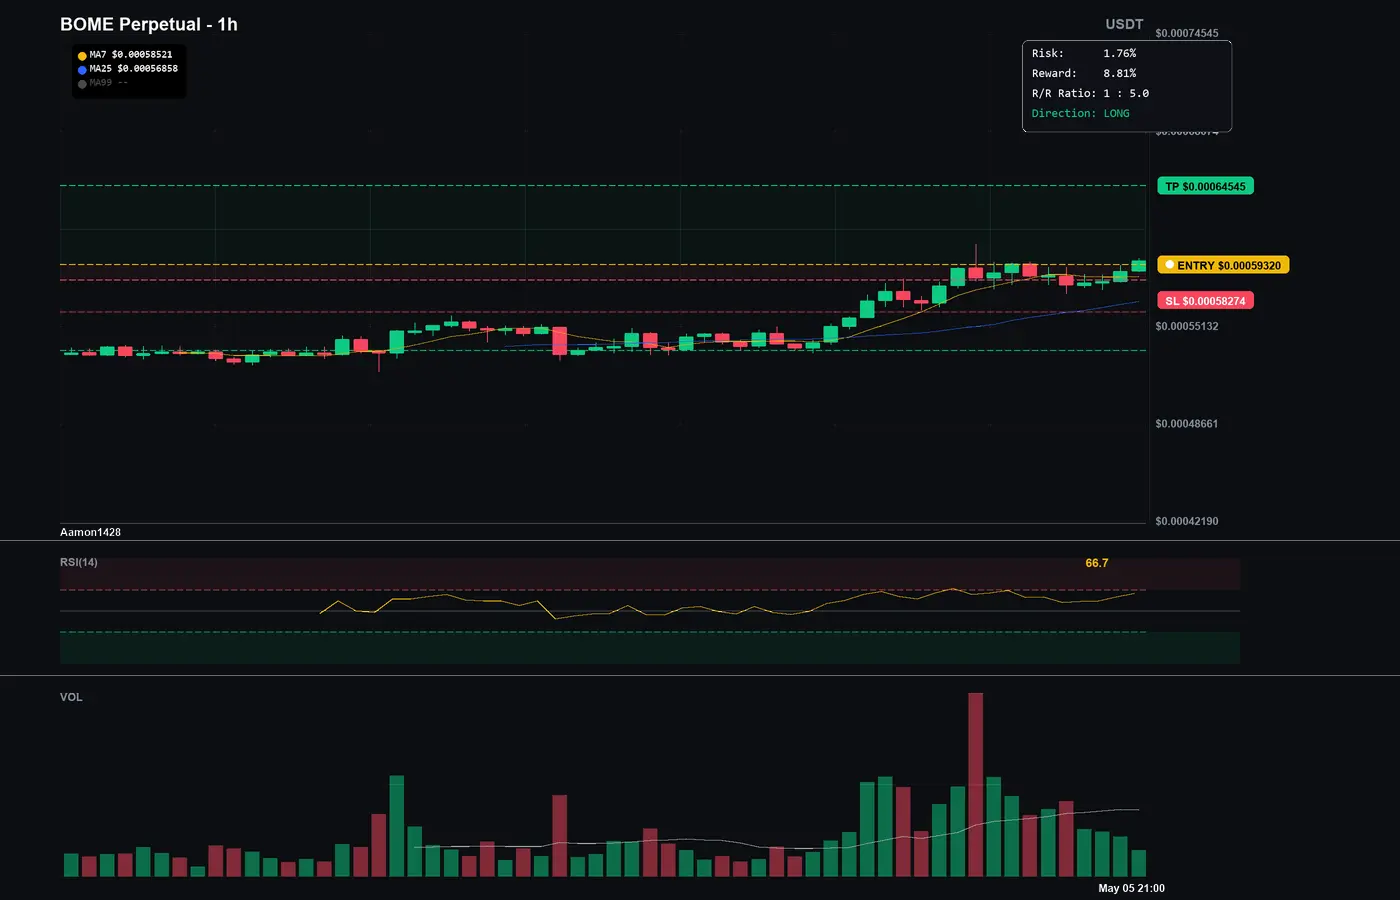Click the ENTRY $0.00059320 price badge
Image resolution: width=1400 pixels, height=900 pixels.
click(x=1223, y=265)
